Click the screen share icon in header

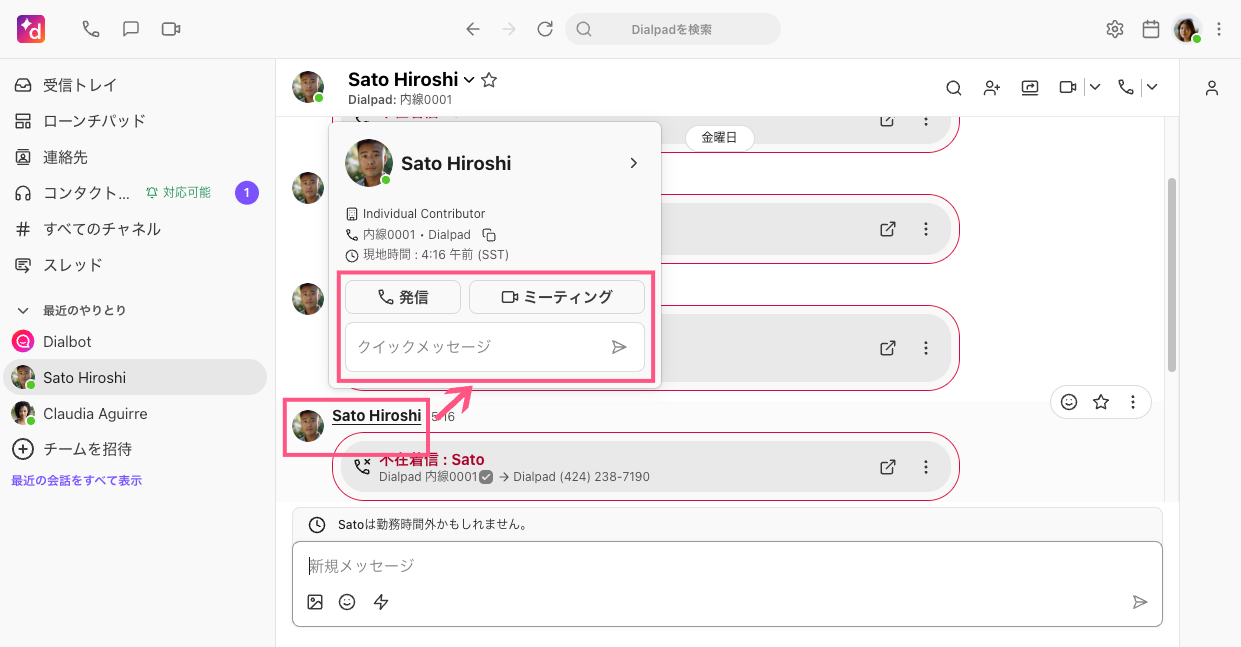pyautogui.click(x=1030, y=88)
